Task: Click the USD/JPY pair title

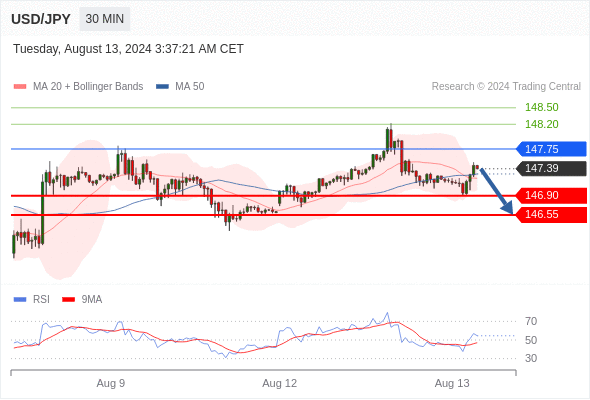Action: [41, 19]
